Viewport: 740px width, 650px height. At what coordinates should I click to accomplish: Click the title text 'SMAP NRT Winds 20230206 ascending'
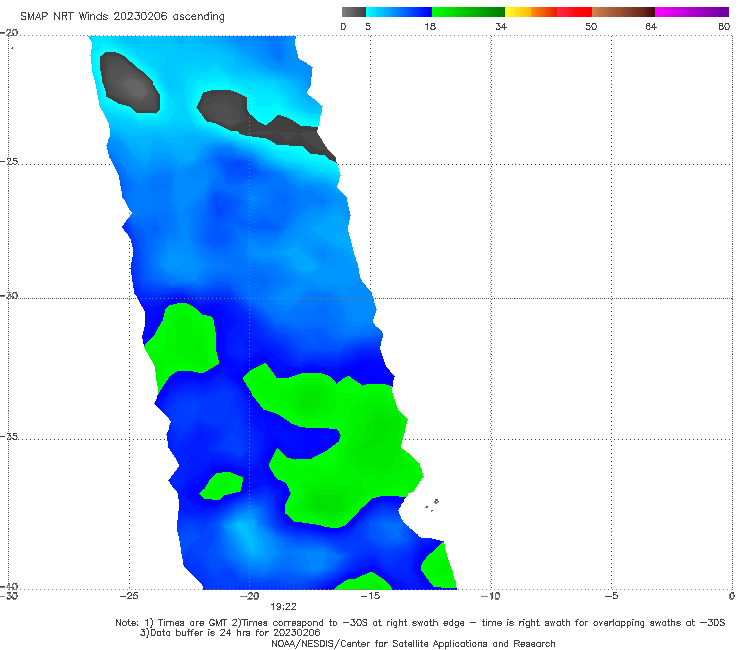coord(122,16)
